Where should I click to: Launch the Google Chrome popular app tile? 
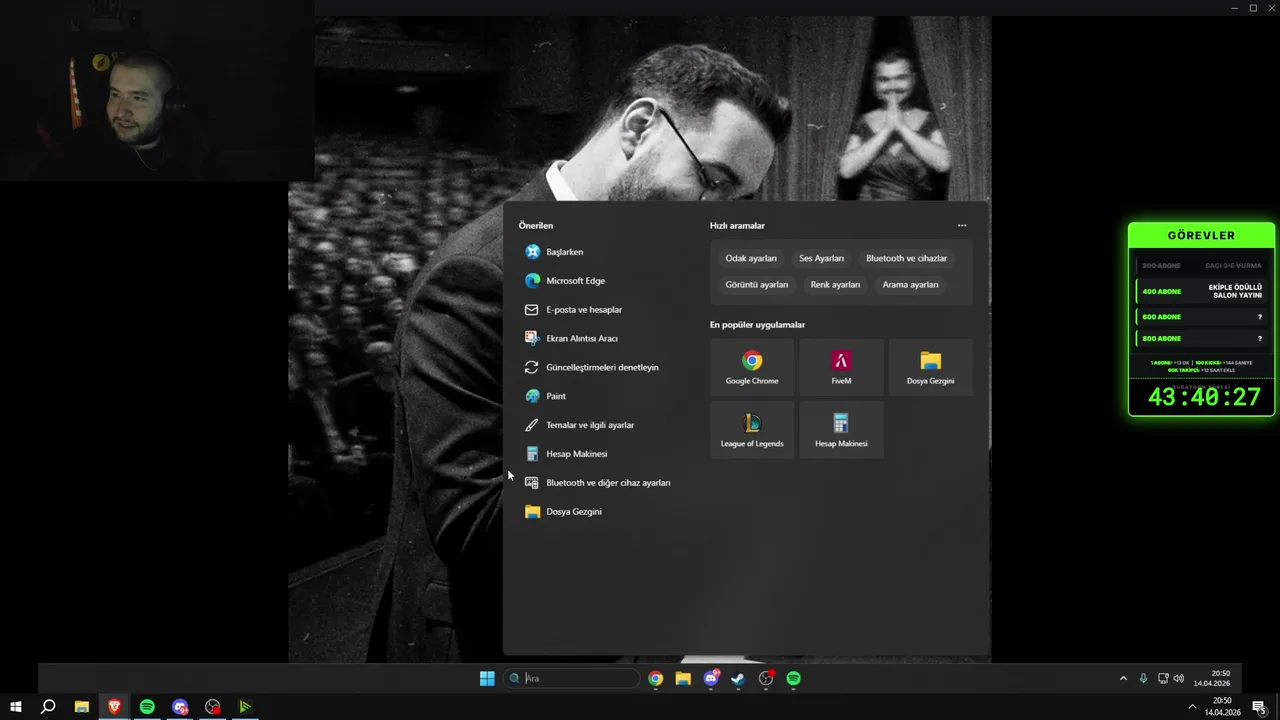click(752, 367)
